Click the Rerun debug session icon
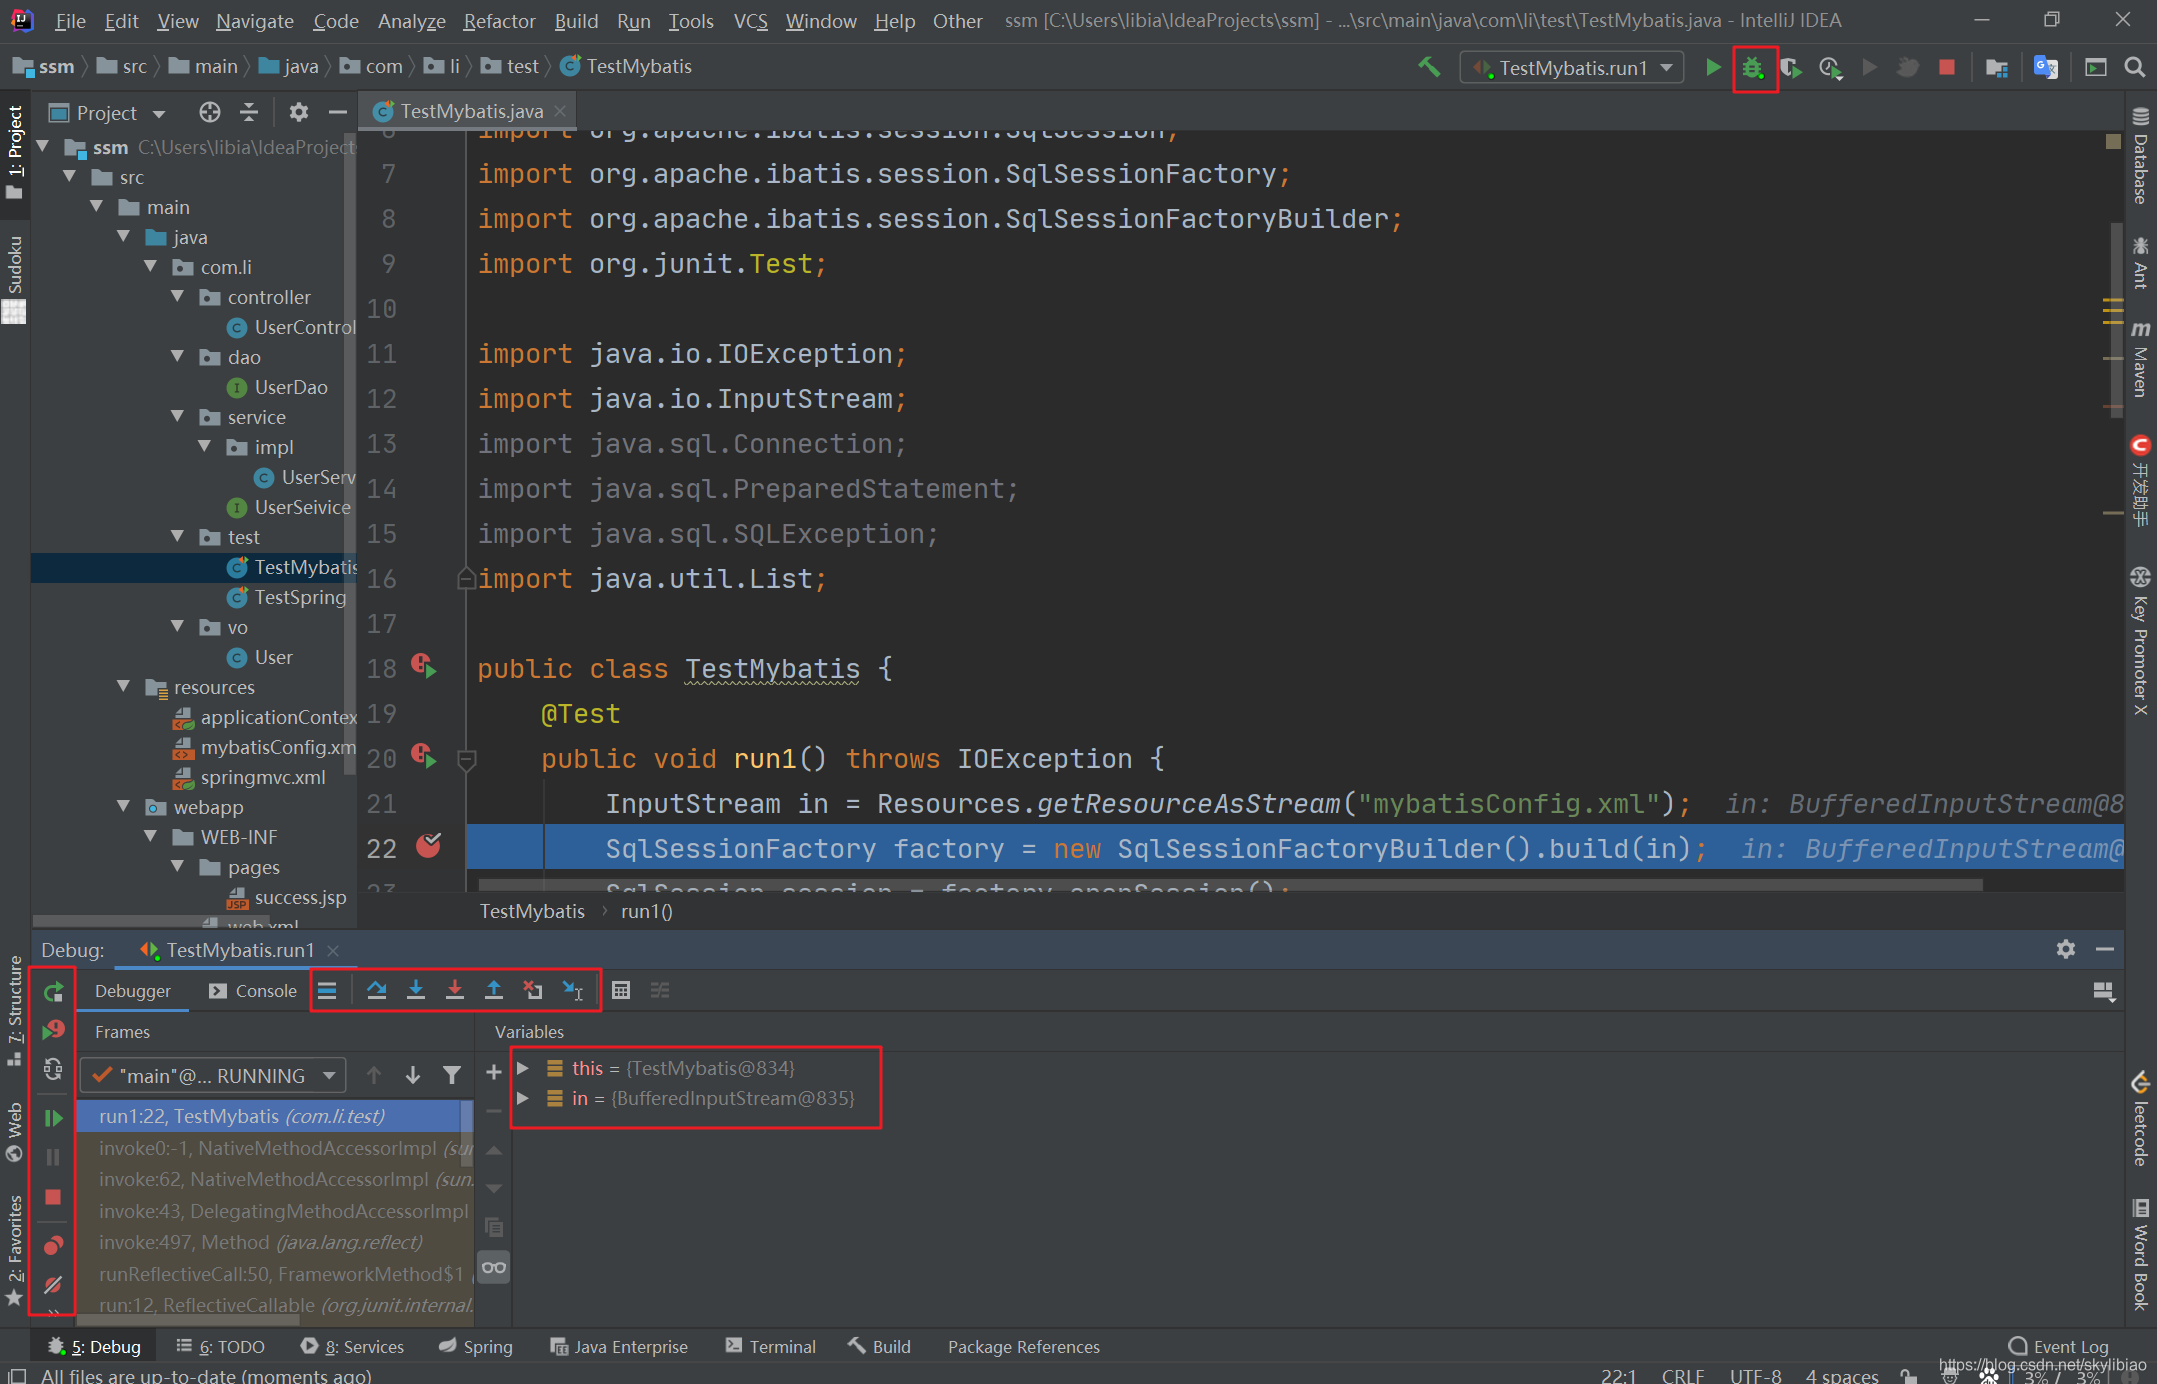The width and height of the screenshot is (2157, 1384). pos(53,991)
